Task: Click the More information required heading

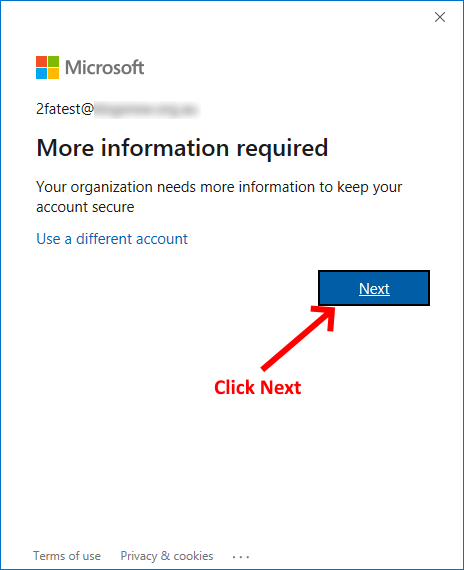Action: 182,148
